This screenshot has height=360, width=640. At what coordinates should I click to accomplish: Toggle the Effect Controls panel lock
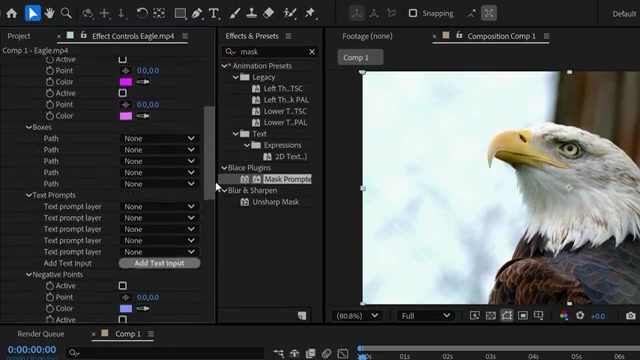[x=84, y=36]
